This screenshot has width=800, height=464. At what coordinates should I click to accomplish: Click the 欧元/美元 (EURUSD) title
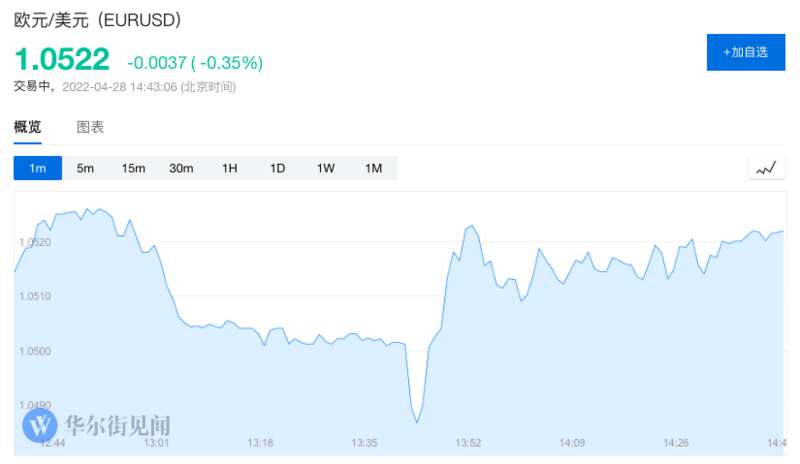pos(97,20)
